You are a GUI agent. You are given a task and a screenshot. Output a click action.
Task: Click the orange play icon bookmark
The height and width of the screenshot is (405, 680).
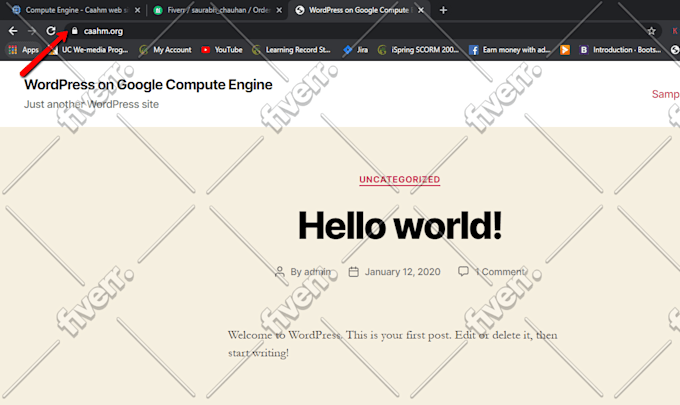[565, 50]
